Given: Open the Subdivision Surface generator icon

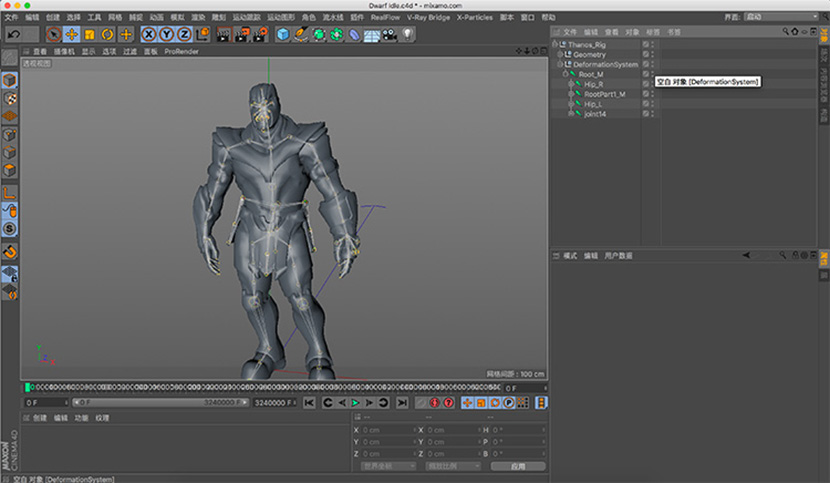Looking at the screenshot, I should tap(319, 35).
